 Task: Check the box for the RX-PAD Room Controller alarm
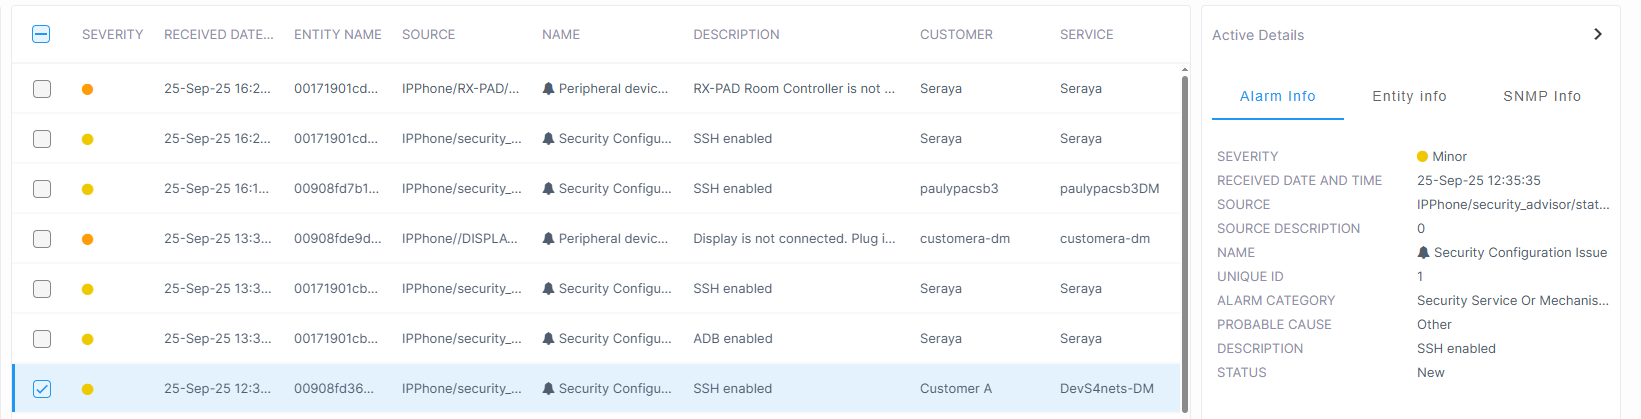[x=42, y=89]
